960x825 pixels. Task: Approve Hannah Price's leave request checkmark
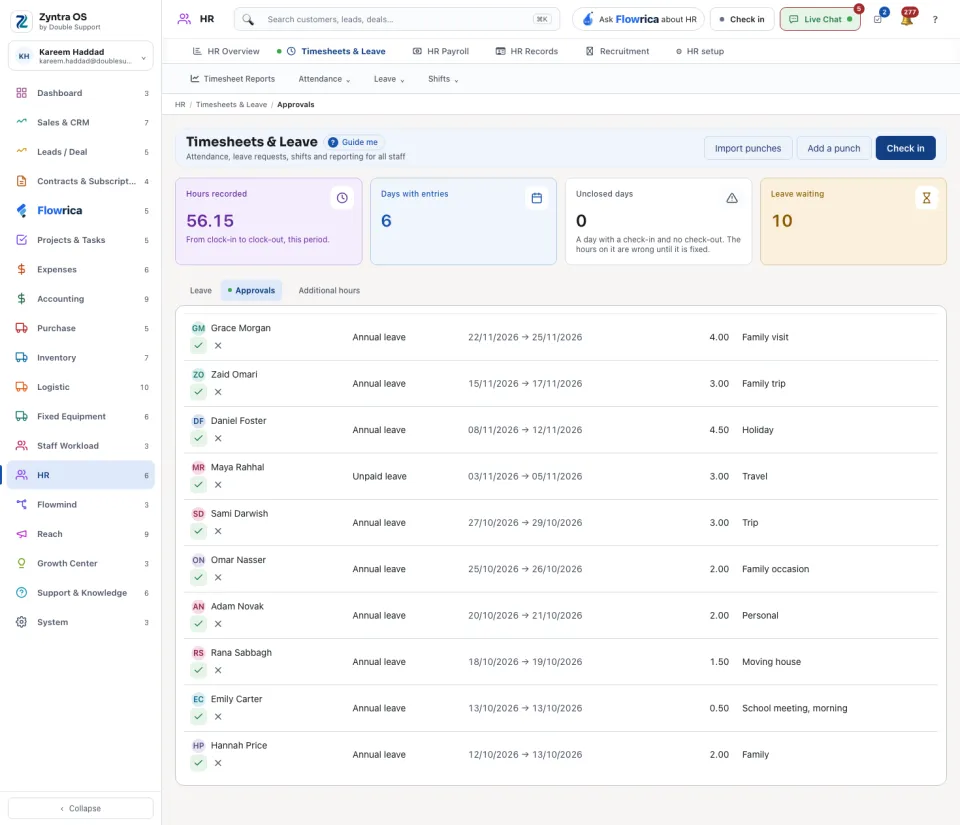click(x=198, y=763)
